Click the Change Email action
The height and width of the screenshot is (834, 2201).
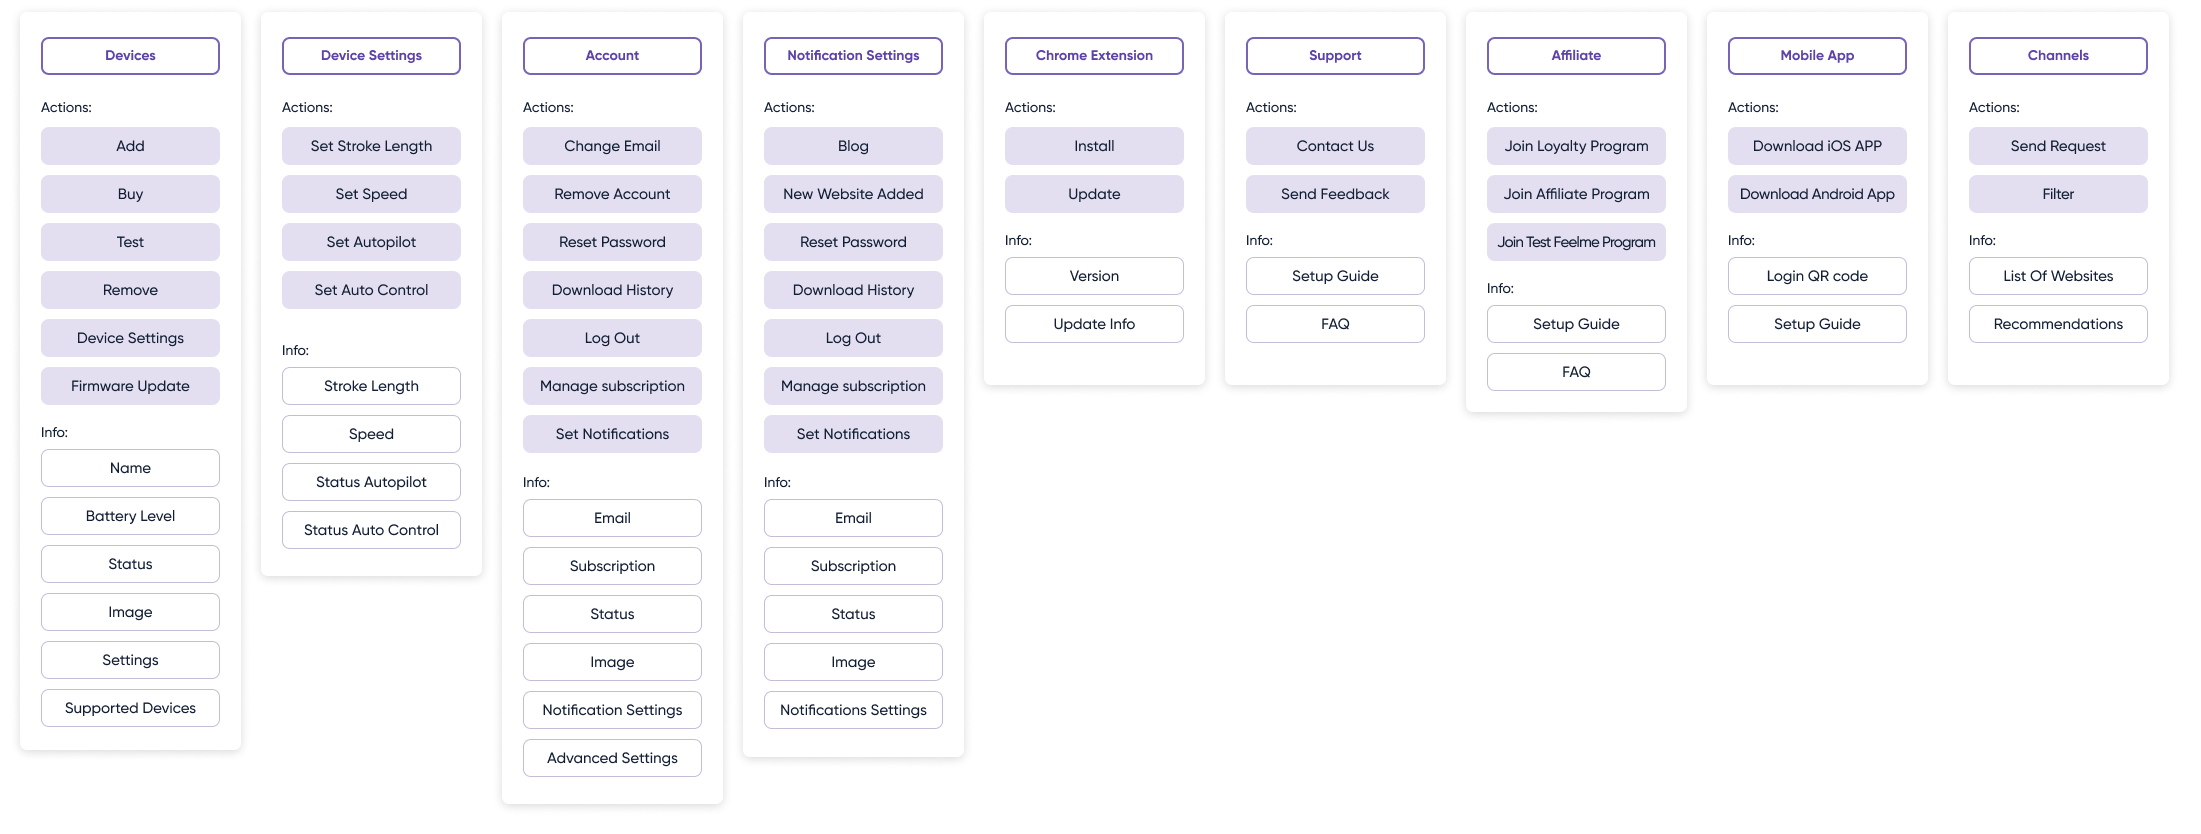612,146
